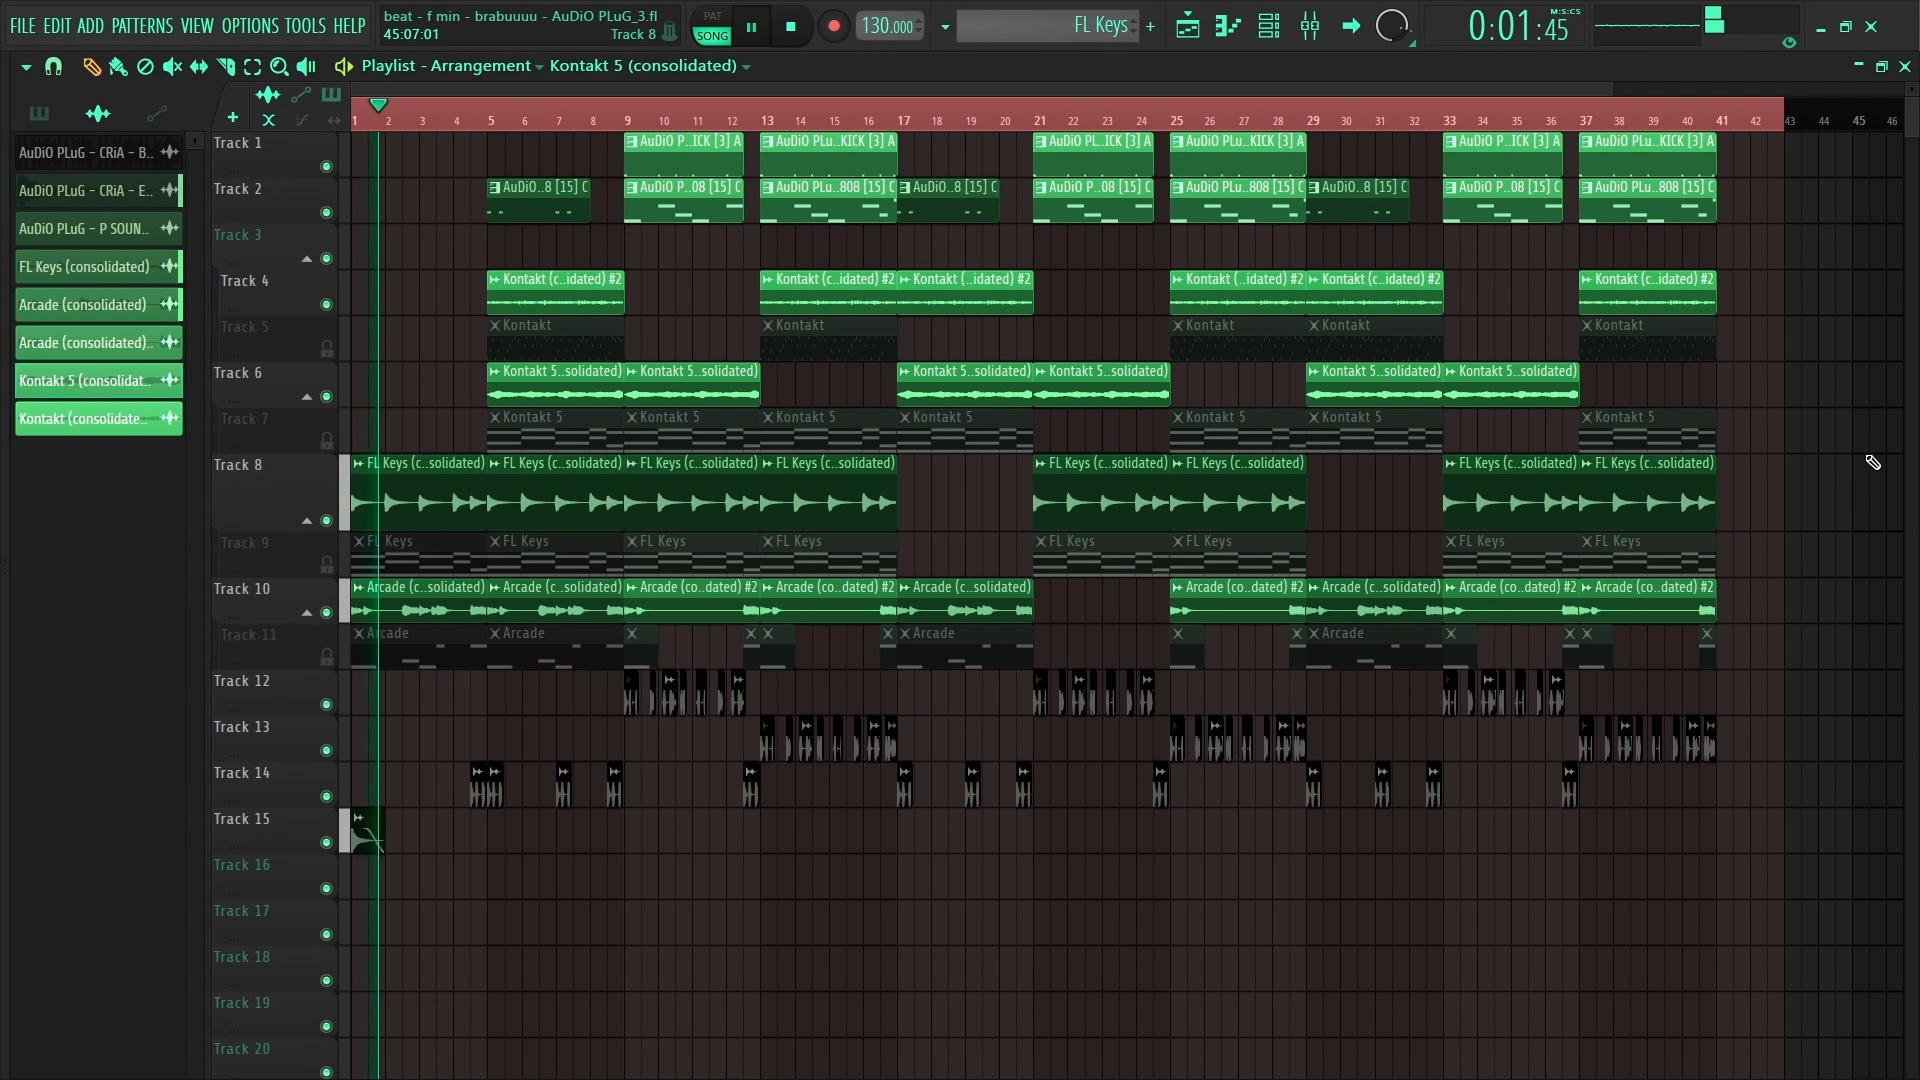Open the Piano roll
Image resolution: width=1920 pixels, height=1080 pixels.
(1228, 26)
